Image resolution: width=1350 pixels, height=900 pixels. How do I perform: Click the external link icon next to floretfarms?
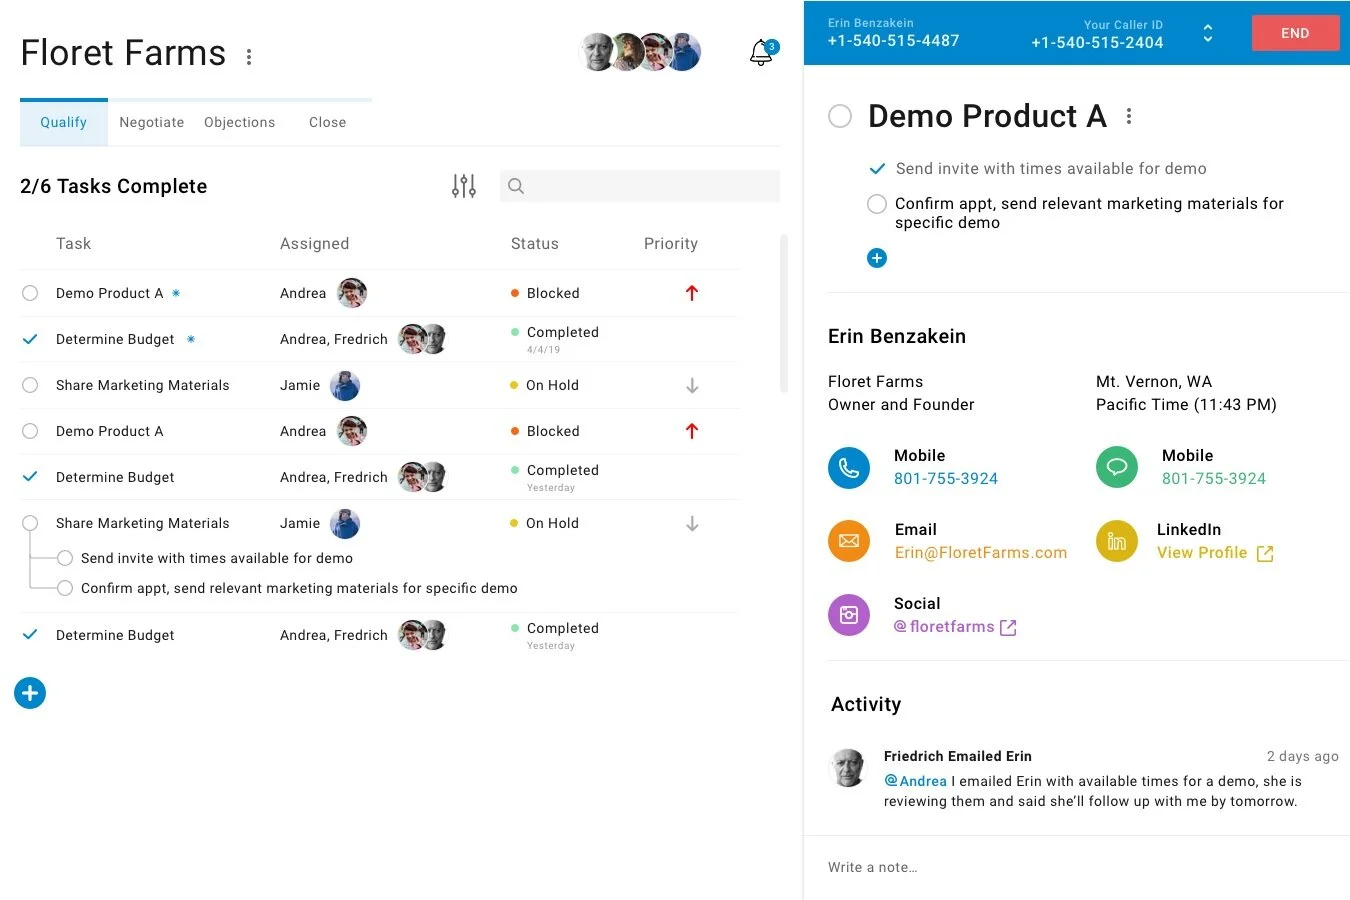(x=1008, y=628)
